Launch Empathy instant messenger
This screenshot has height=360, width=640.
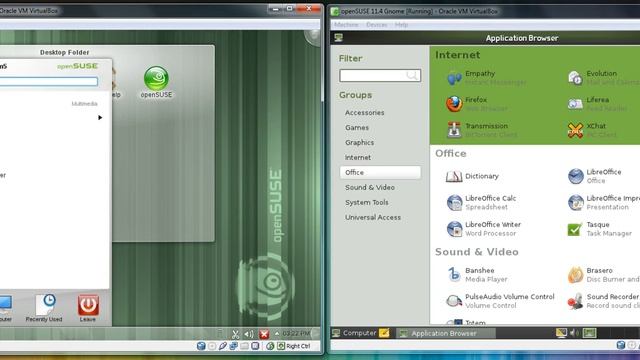point(487,78)
